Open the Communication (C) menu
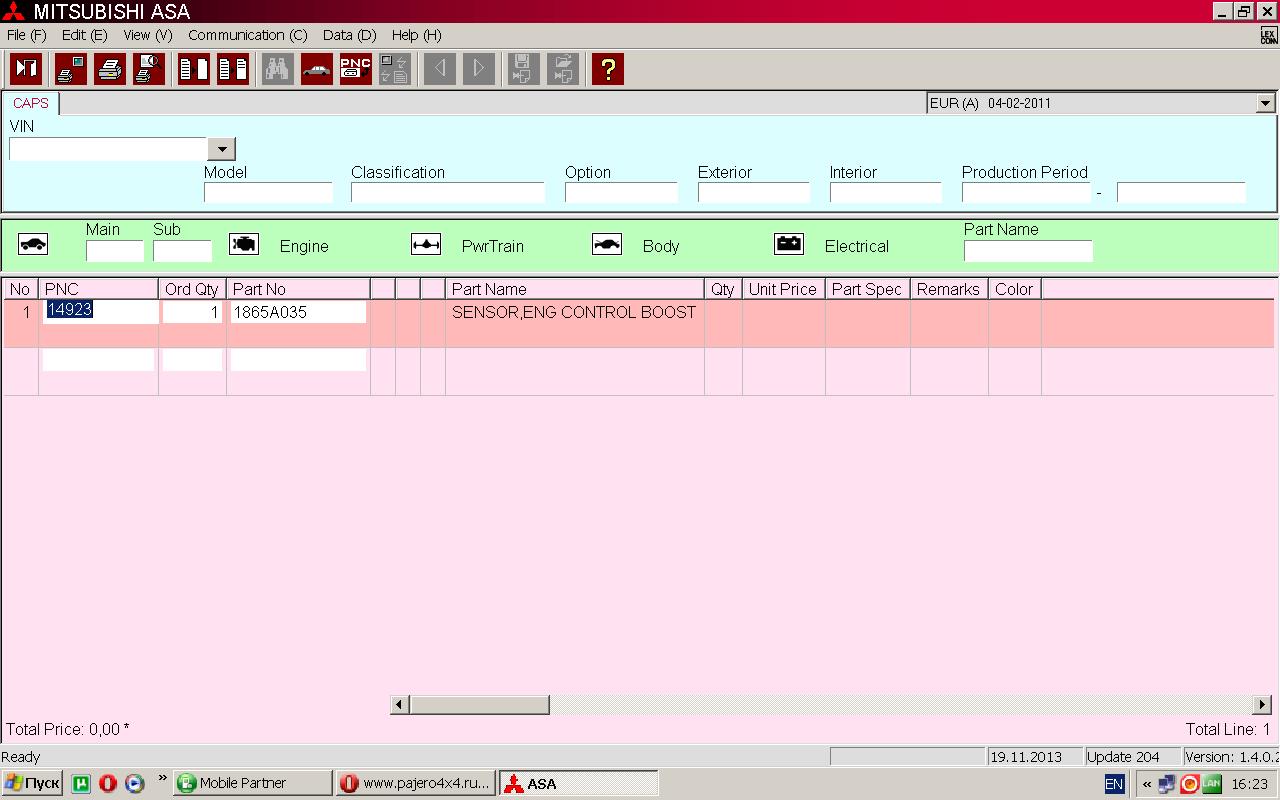 click(247, 35)
